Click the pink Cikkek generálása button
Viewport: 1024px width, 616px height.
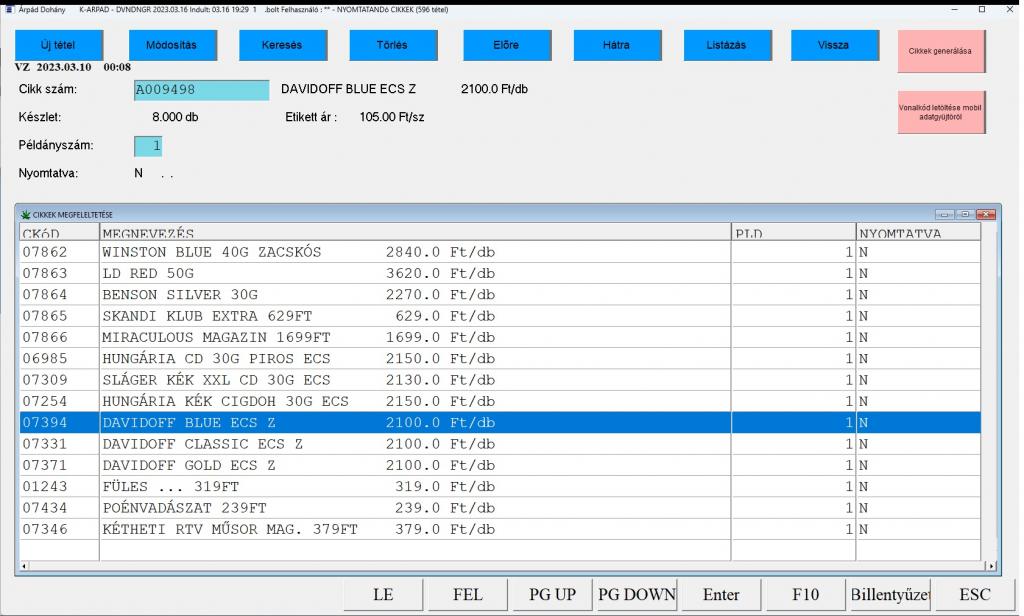tap(940, 51)
